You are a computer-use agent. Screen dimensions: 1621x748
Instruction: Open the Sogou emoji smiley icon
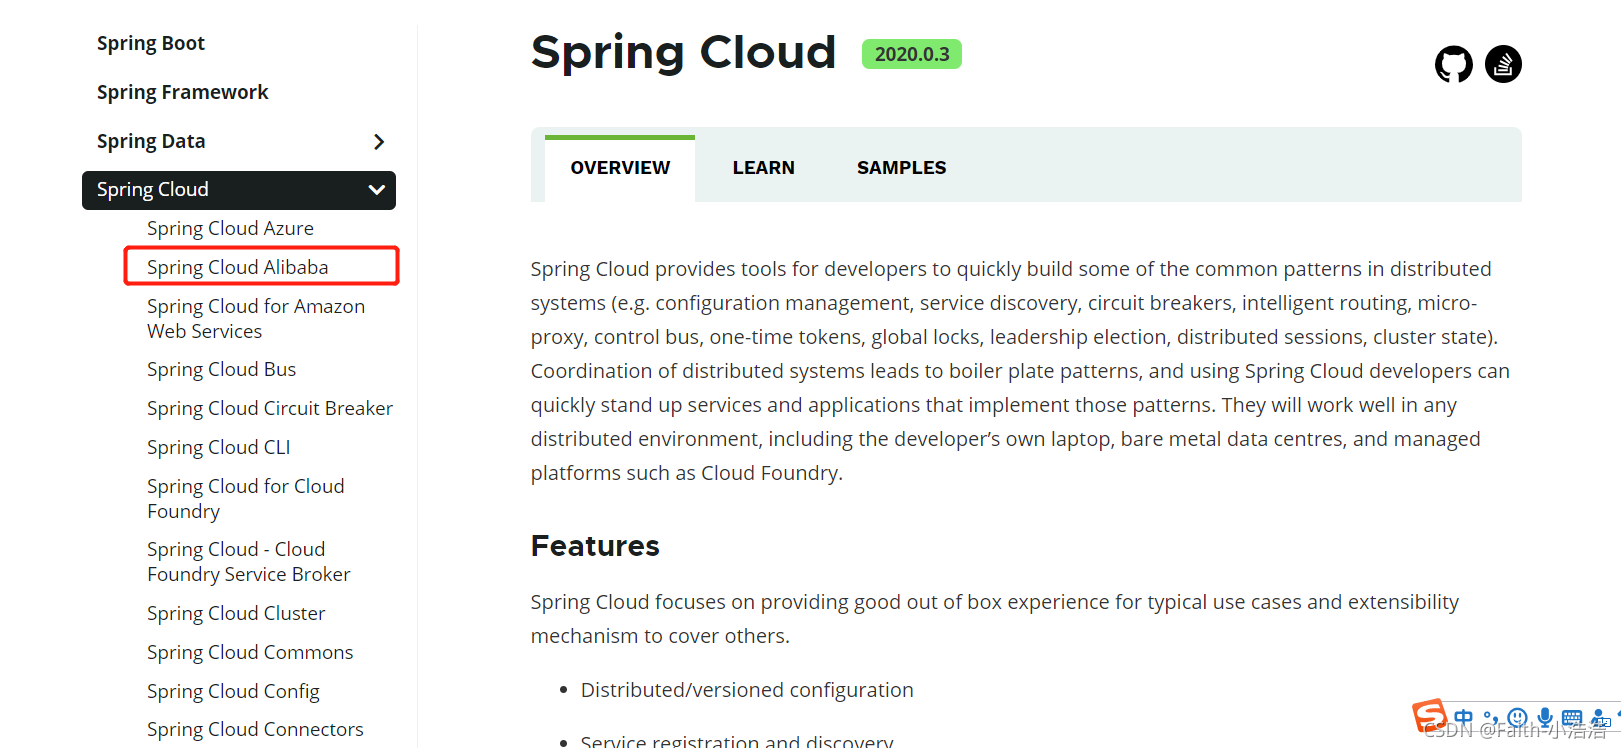[x=1517, y=718]
